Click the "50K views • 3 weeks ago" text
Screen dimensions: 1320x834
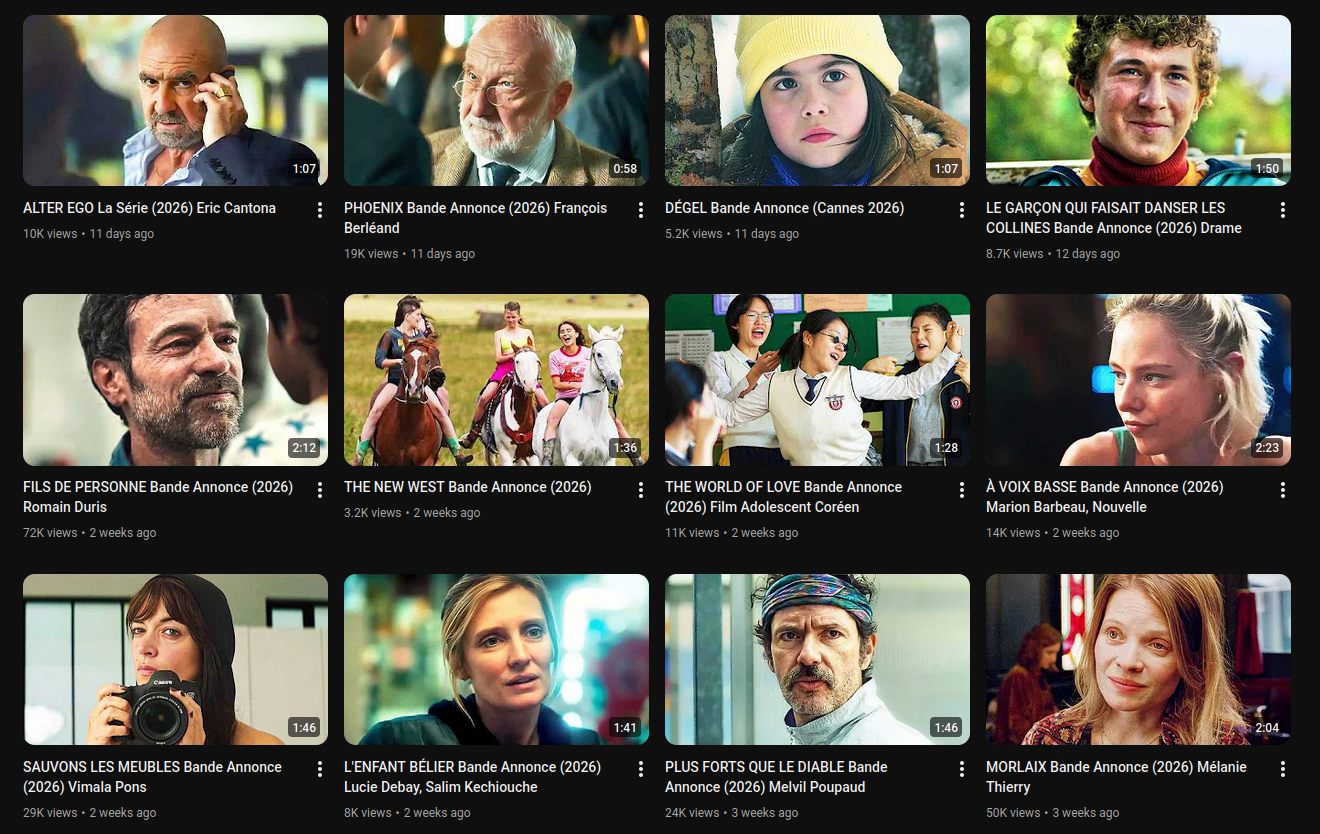[x=1053, y=813]
